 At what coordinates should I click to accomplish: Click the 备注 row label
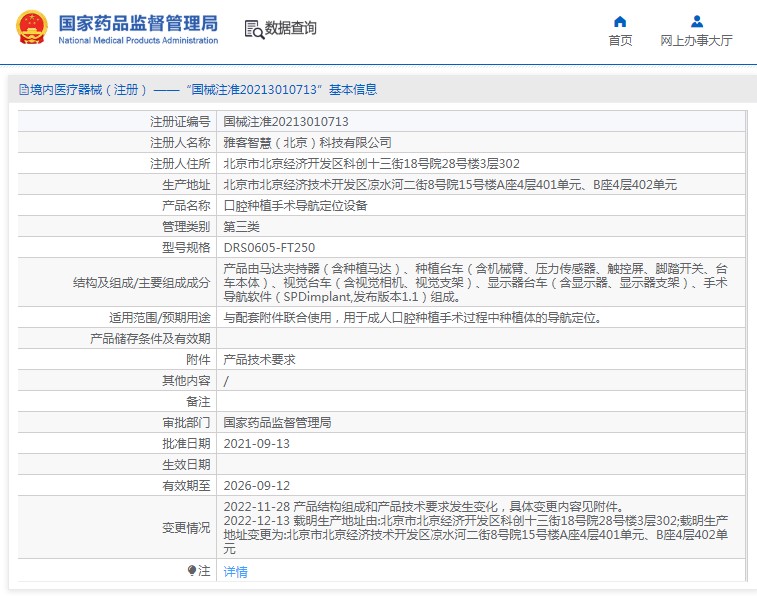198,402
